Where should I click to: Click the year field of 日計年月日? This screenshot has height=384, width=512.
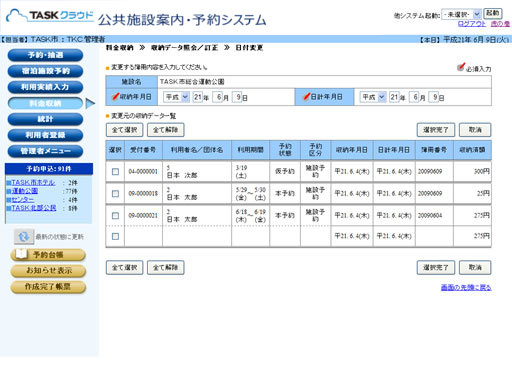(x=394, y=97)
